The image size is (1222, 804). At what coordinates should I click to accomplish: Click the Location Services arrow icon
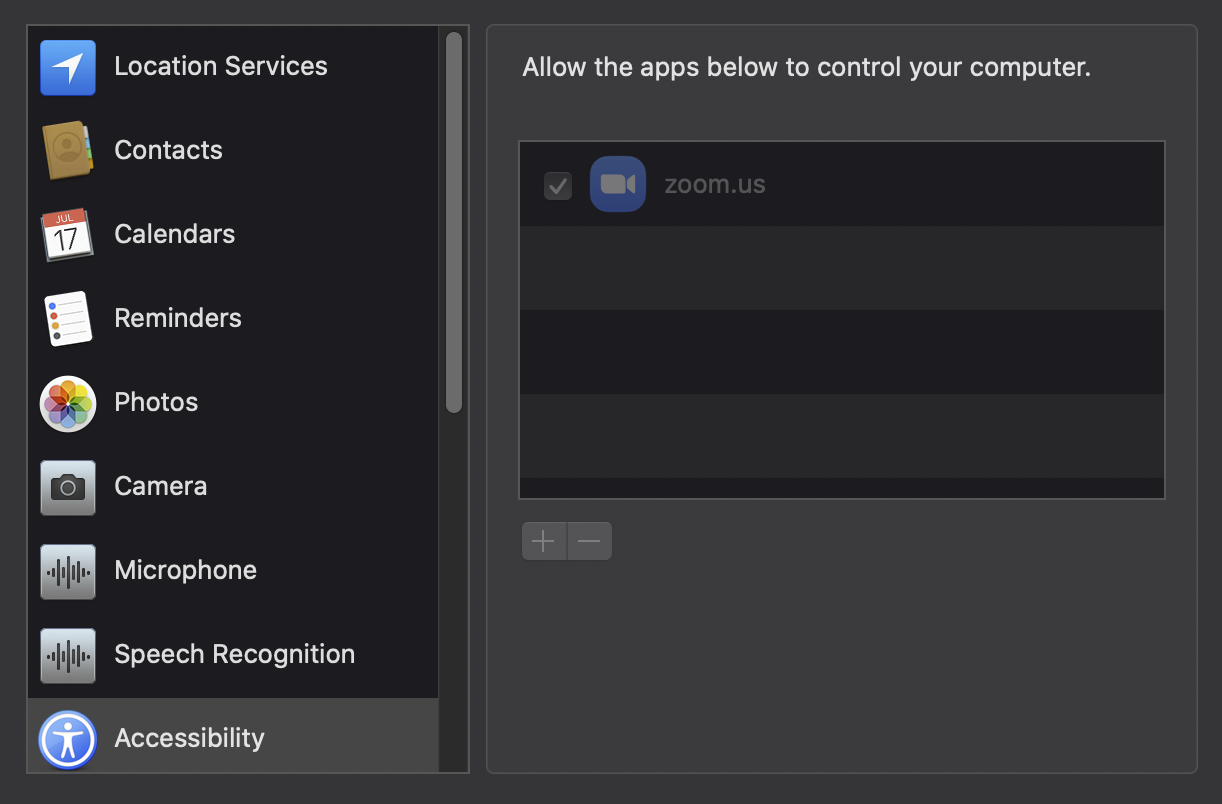click(x=68, y=67)
